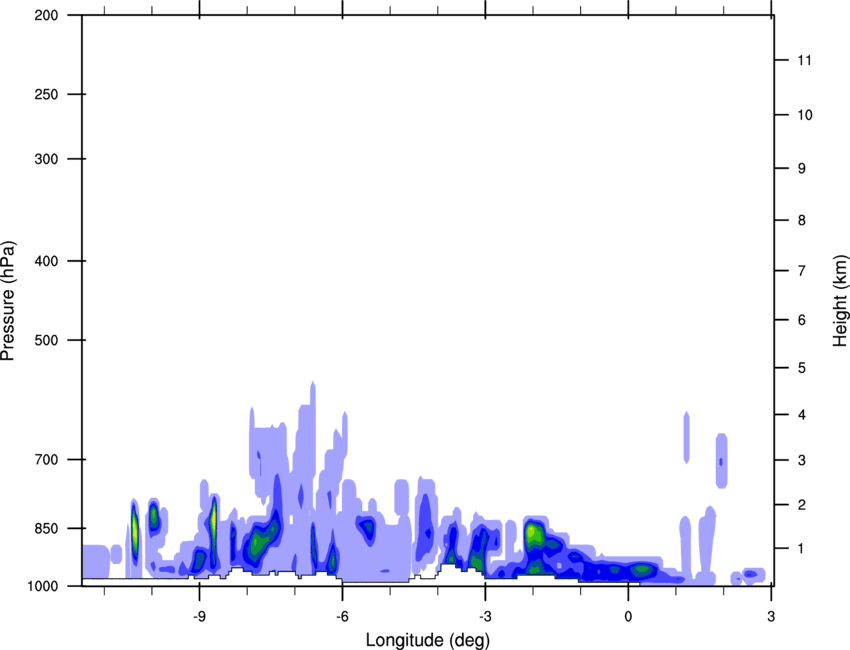This screenshot has width=850, height=650.
Task: Click pressure tick label 1000
Action: (x=43, y=586)
